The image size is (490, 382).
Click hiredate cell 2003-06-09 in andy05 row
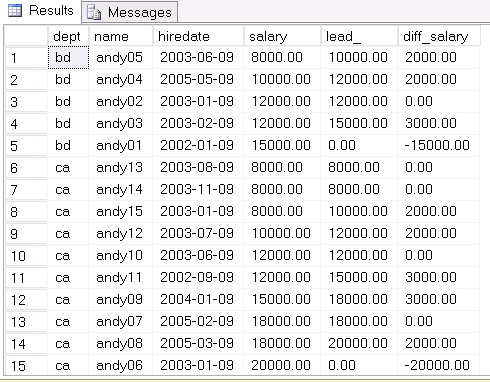(x=197, y=57)
